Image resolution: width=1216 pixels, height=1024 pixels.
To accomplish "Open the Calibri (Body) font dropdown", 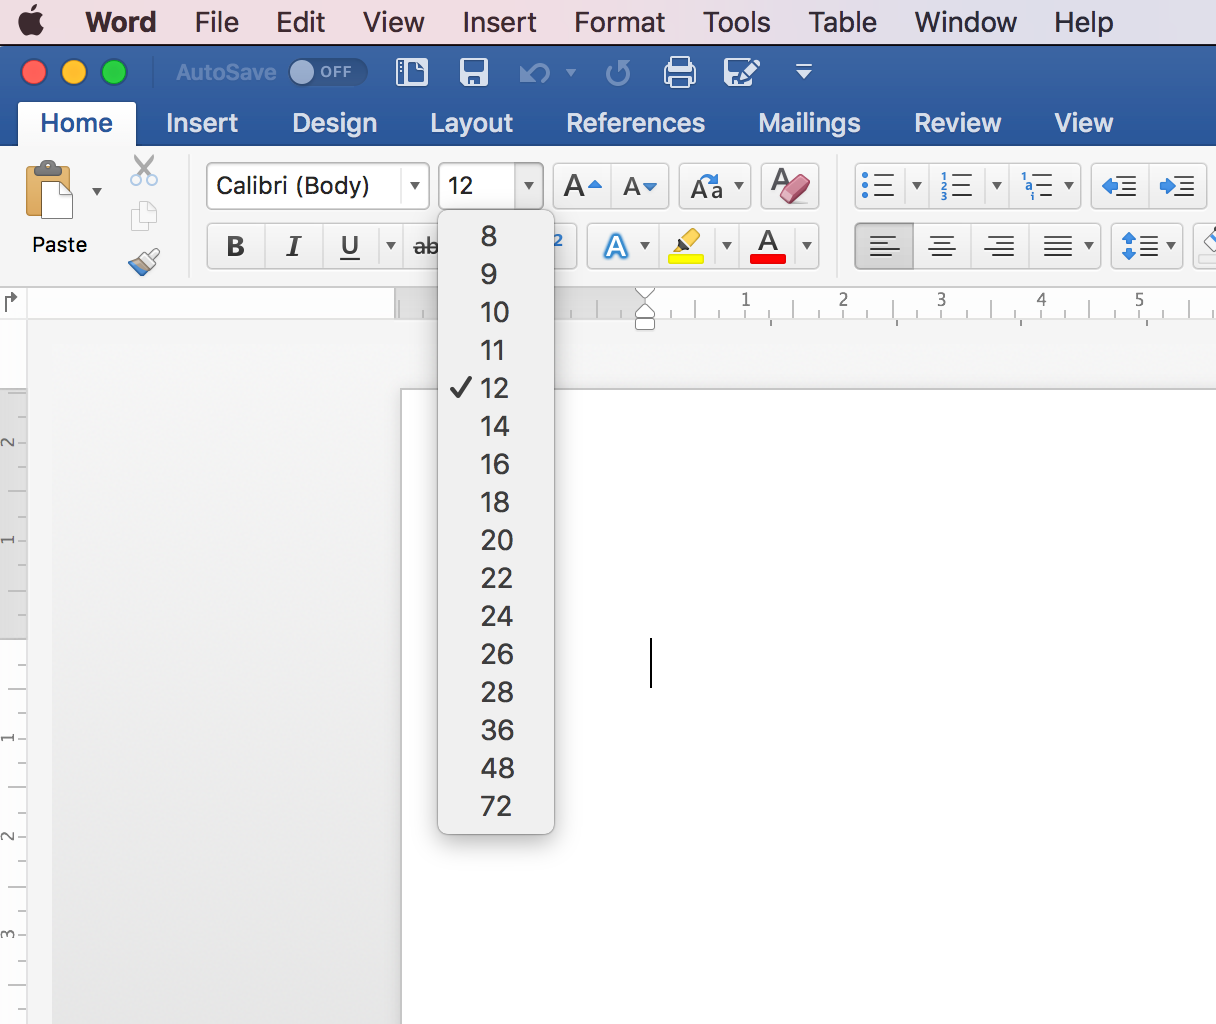I will pyautogui.click(x=415, y=186).
